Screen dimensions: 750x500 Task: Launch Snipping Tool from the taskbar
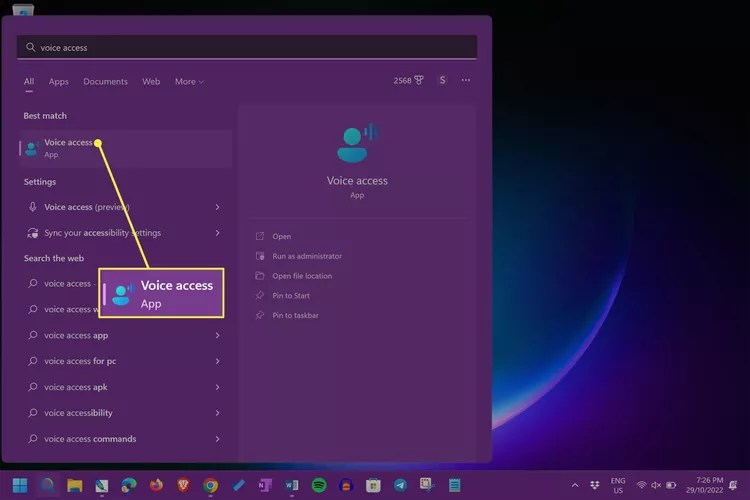point(427,485)
